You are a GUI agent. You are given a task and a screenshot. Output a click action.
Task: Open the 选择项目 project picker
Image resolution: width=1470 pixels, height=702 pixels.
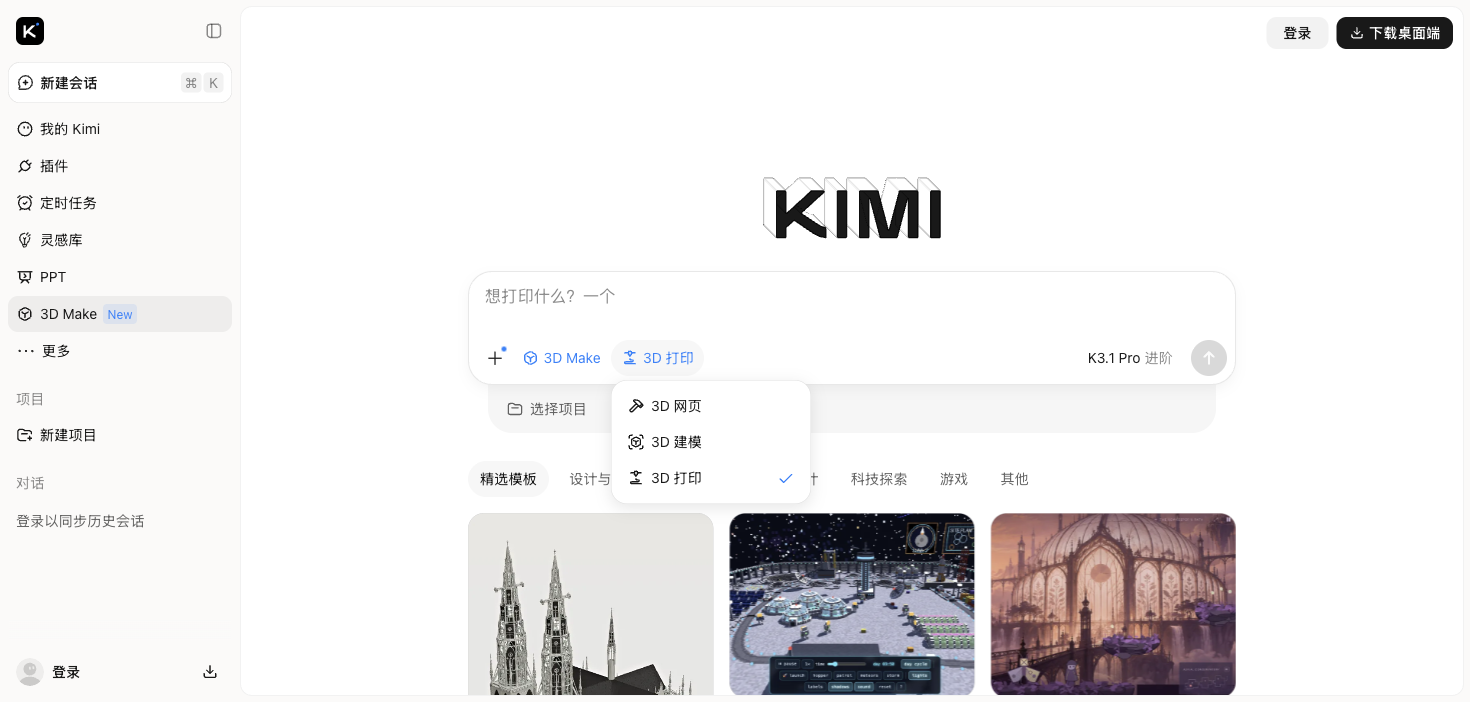(x=547, y=409)
